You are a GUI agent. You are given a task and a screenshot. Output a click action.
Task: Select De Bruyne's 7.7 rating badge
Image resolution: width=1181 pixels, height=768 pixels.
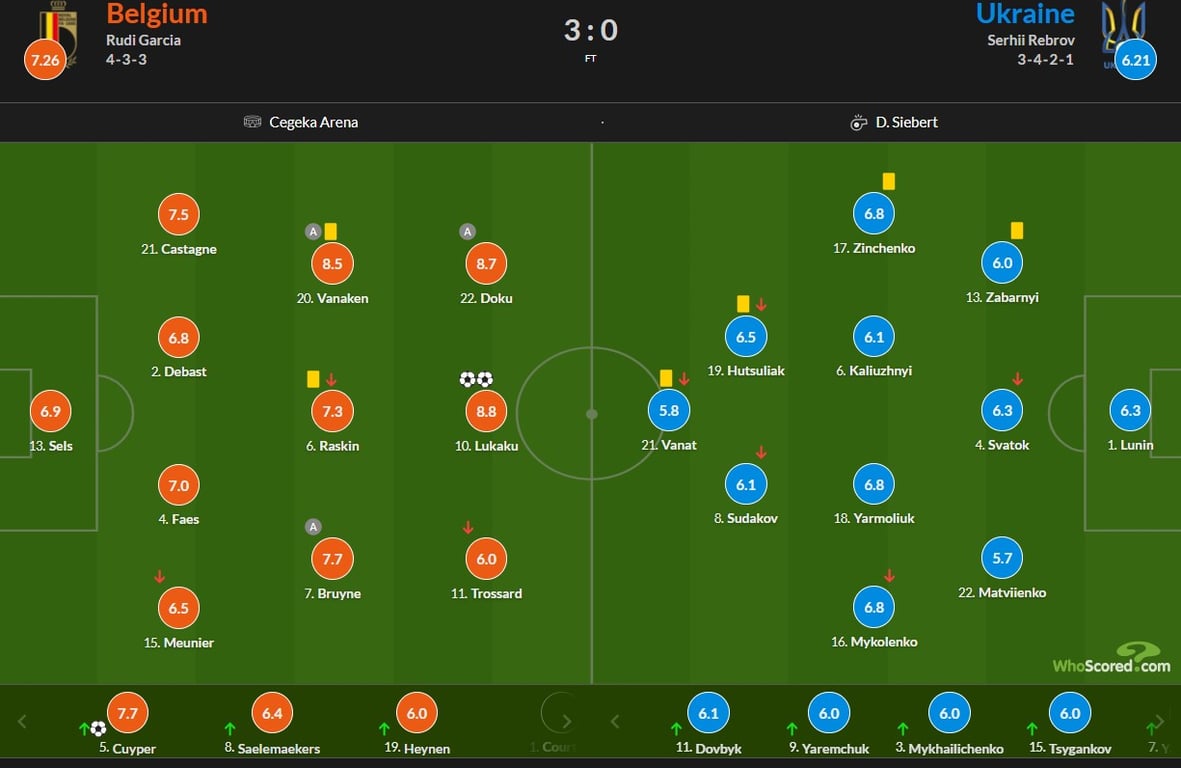point(332,559)
